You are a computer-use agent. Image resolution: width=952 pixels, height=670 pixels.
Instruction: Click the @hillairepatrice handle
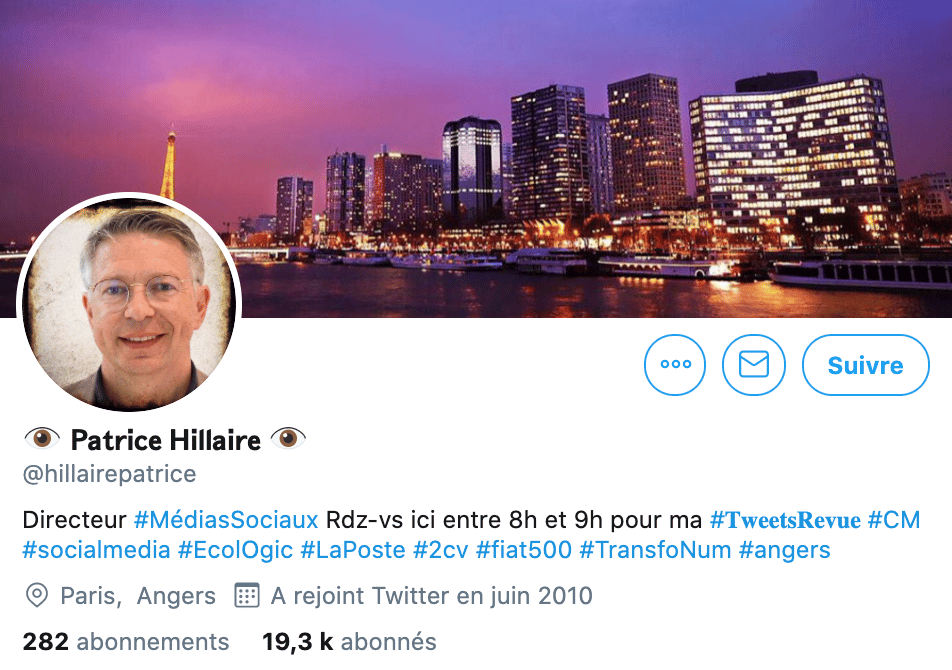pos(109,474)
